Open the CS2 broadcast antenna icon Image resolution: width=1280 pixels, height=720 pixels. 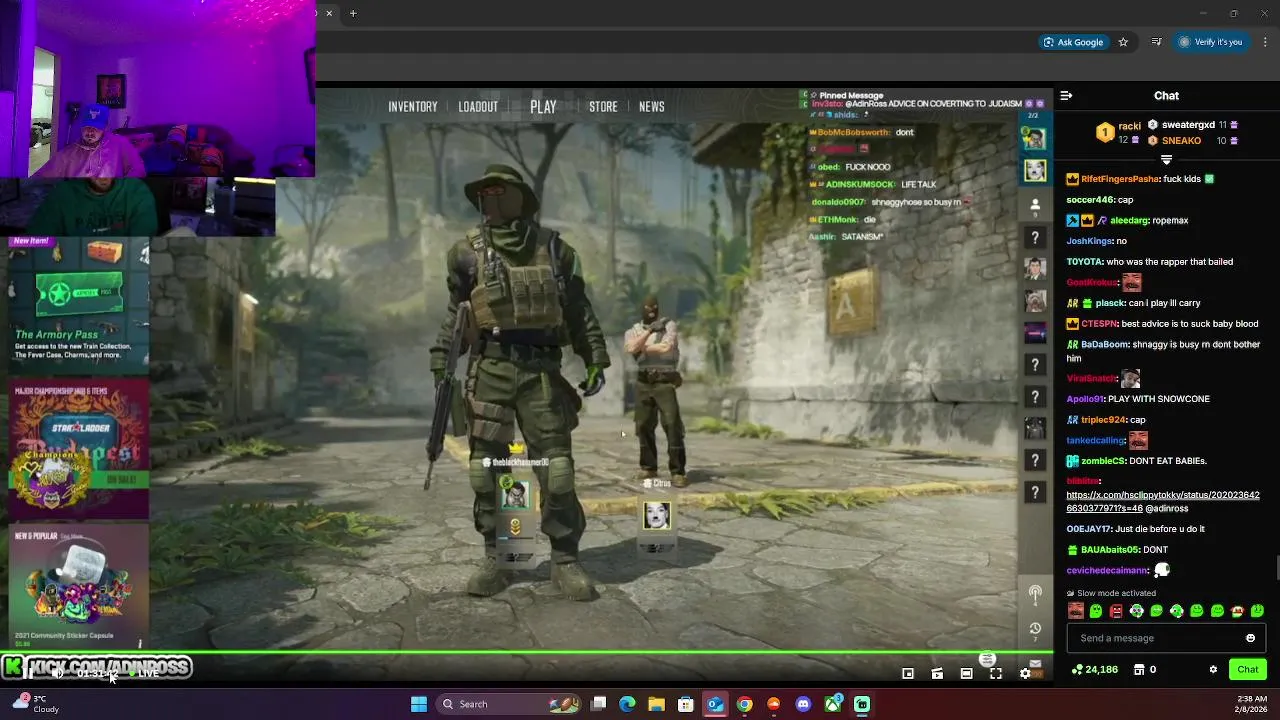coord(1035,594)
